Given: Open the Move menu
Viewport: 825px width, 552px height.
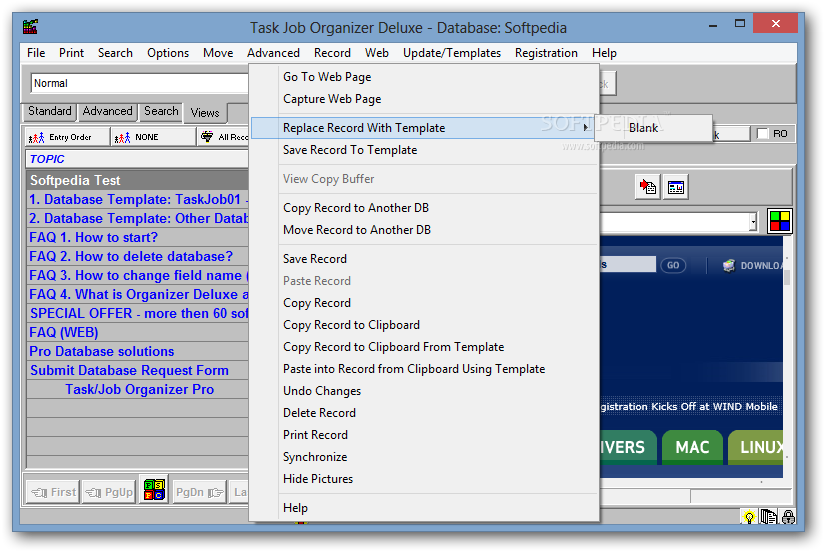Looking at the screenshot, I should [218, 53].
